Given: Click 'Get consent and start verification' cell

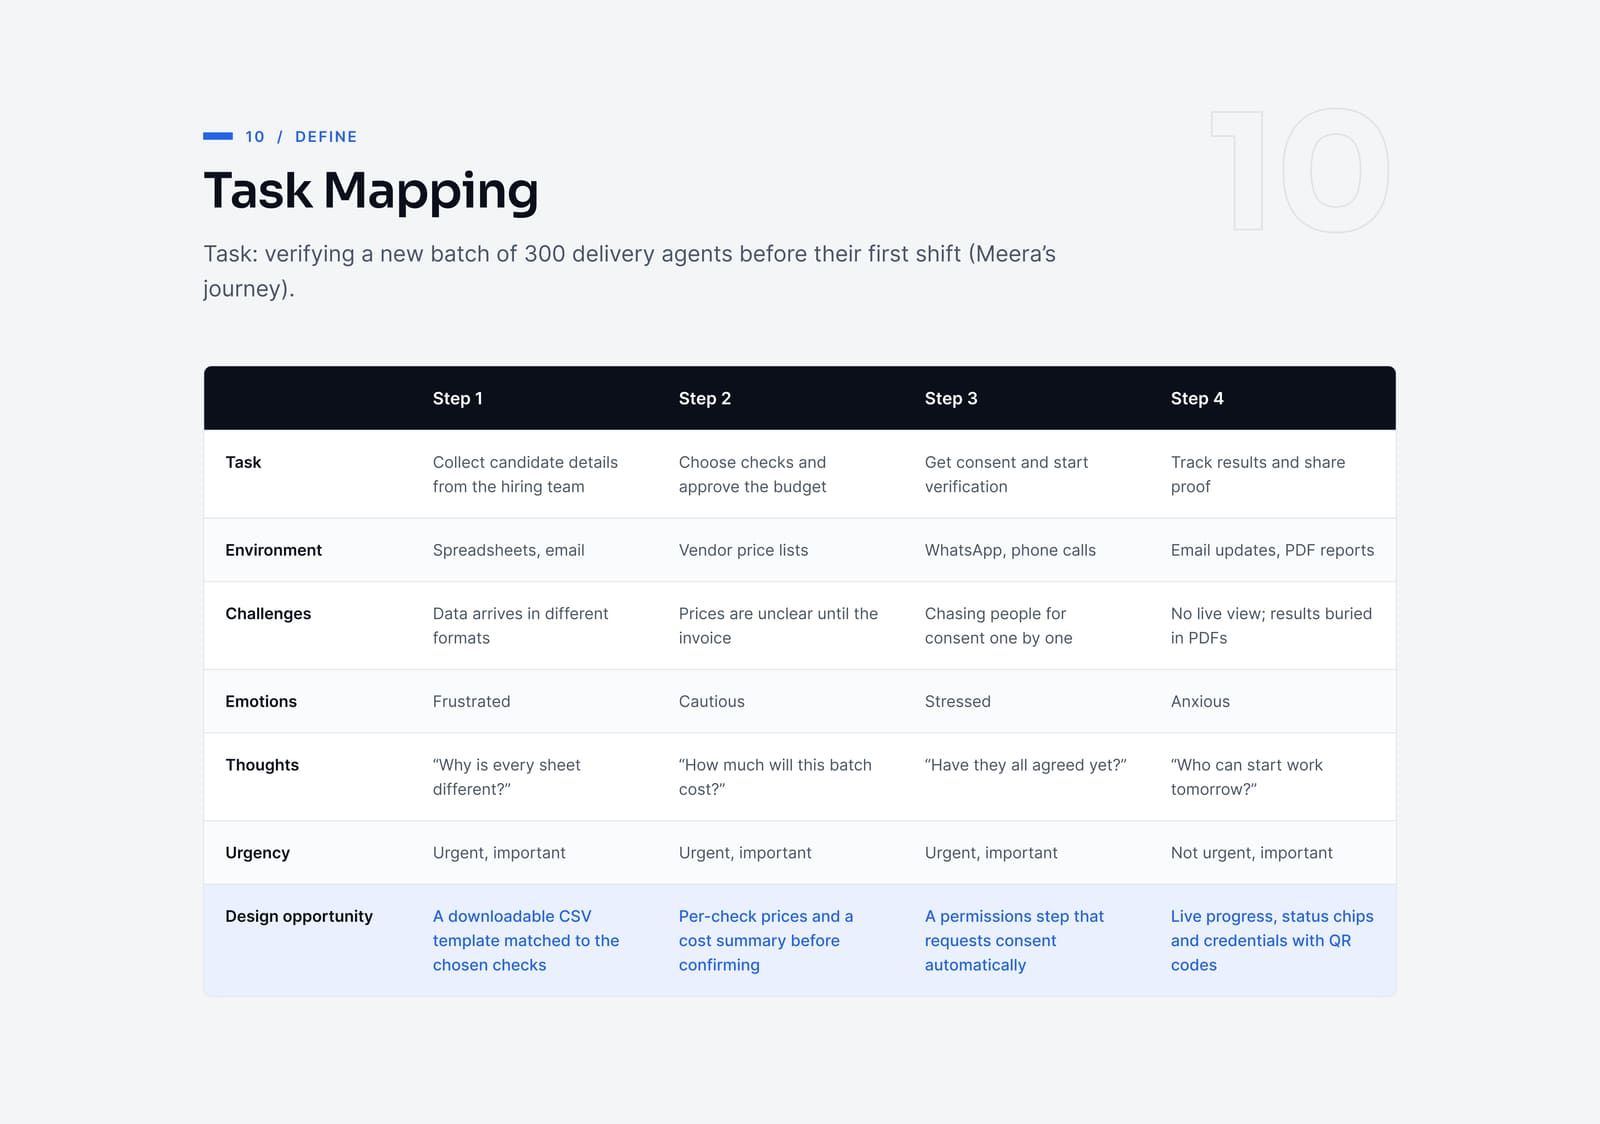Looking at the screenshot, I should tap(1006, 474).
